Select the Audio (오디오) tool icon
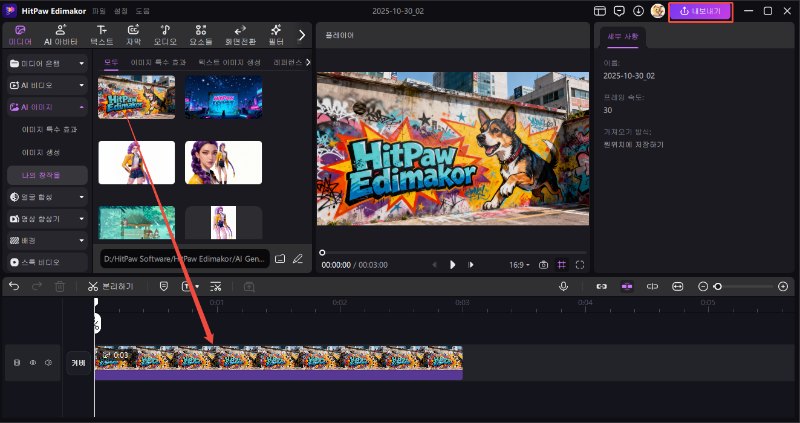This screenshot has height=423, width=800. pos(164,35)
